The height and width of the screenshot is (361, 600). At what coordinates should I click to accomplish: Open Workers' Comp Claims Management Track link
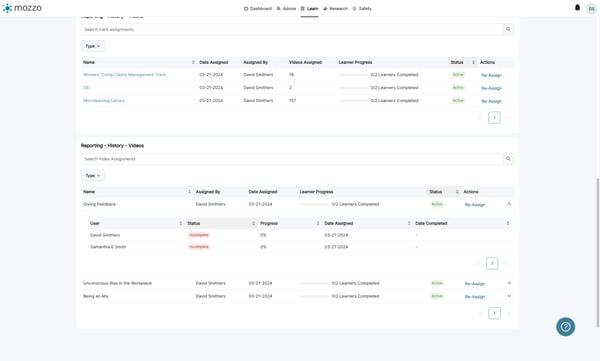pyautogui.click(x=124, y=75)
